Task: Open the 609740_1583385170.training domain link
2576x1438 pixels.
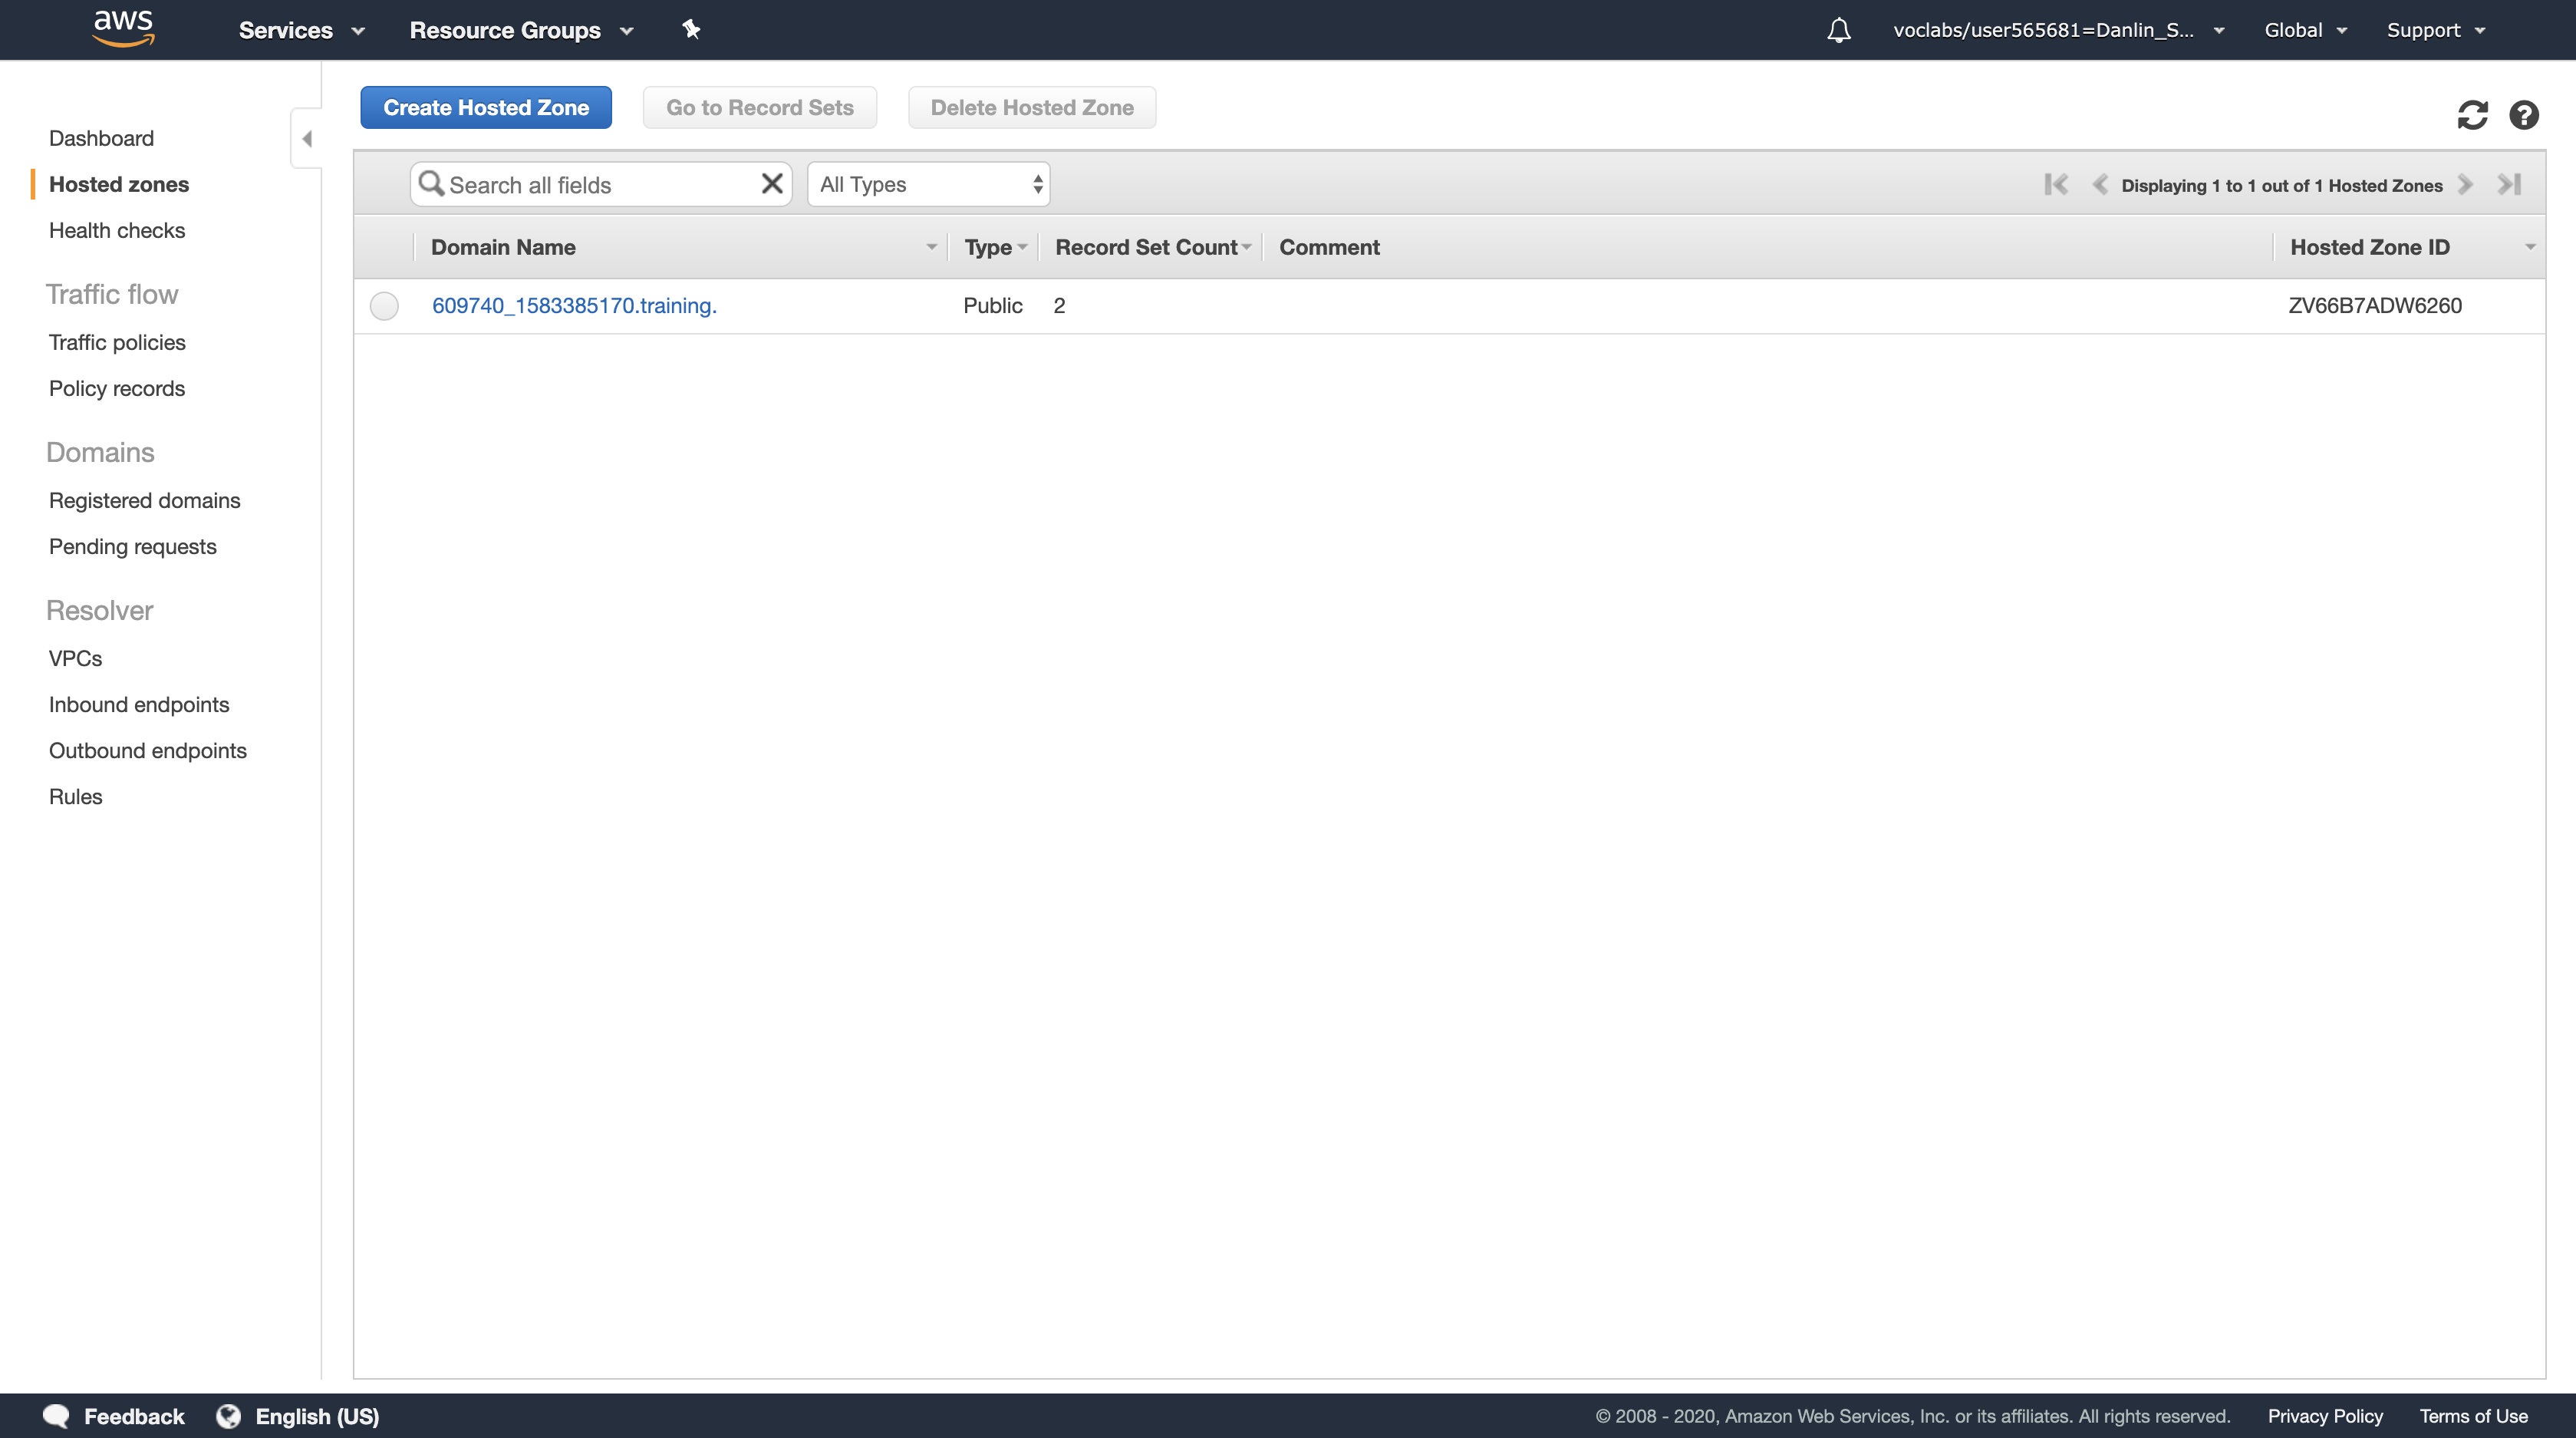Action: (x=574, y=305)
